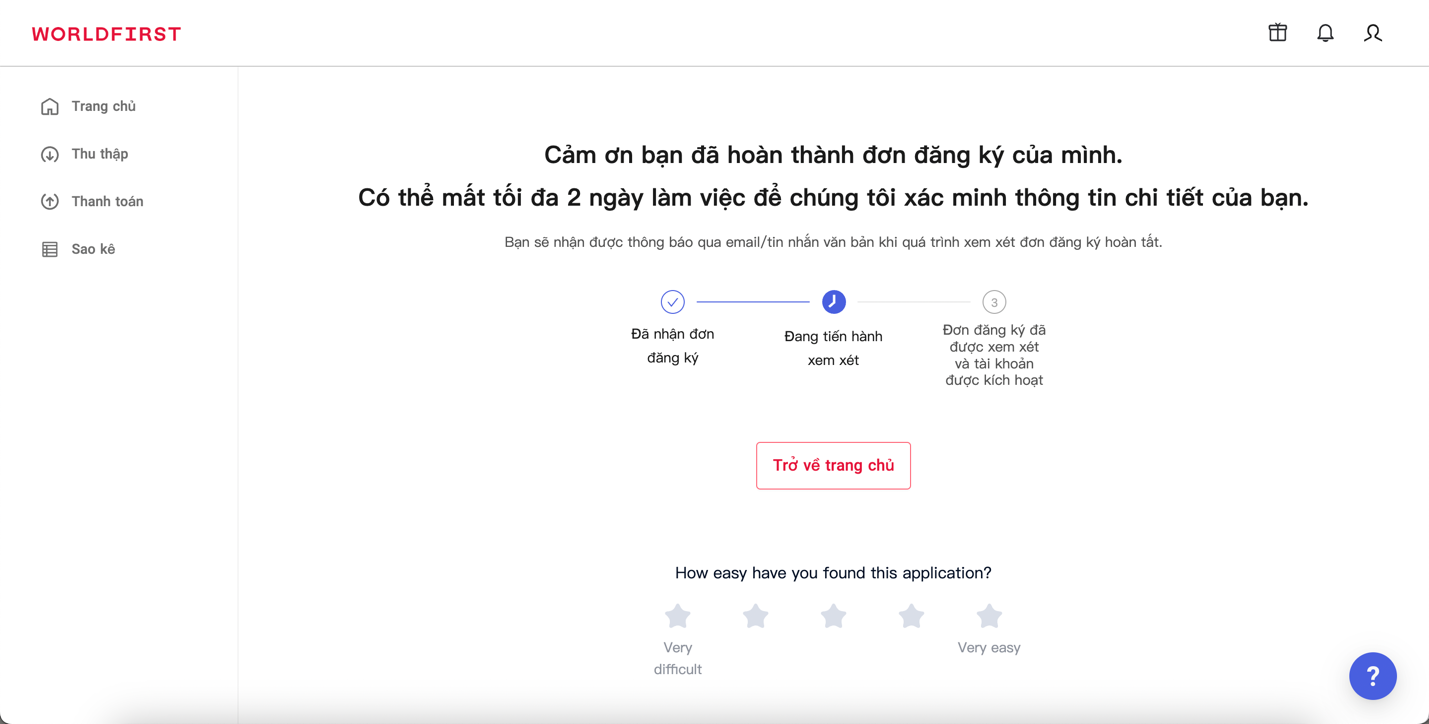
Task: Open Thu thập in the sidebar
Action: [100, 154]
